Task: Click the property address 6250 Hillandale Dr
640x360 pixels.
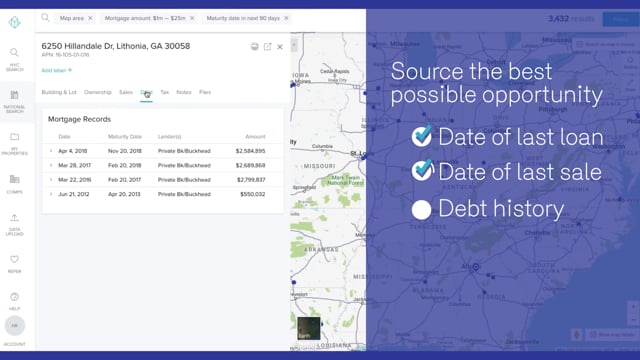Action: (116, 46)
